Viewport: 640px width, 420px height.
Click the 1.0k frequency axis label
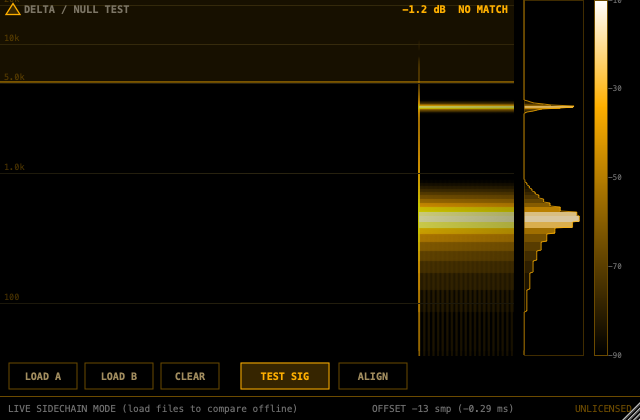pos(14,167)
